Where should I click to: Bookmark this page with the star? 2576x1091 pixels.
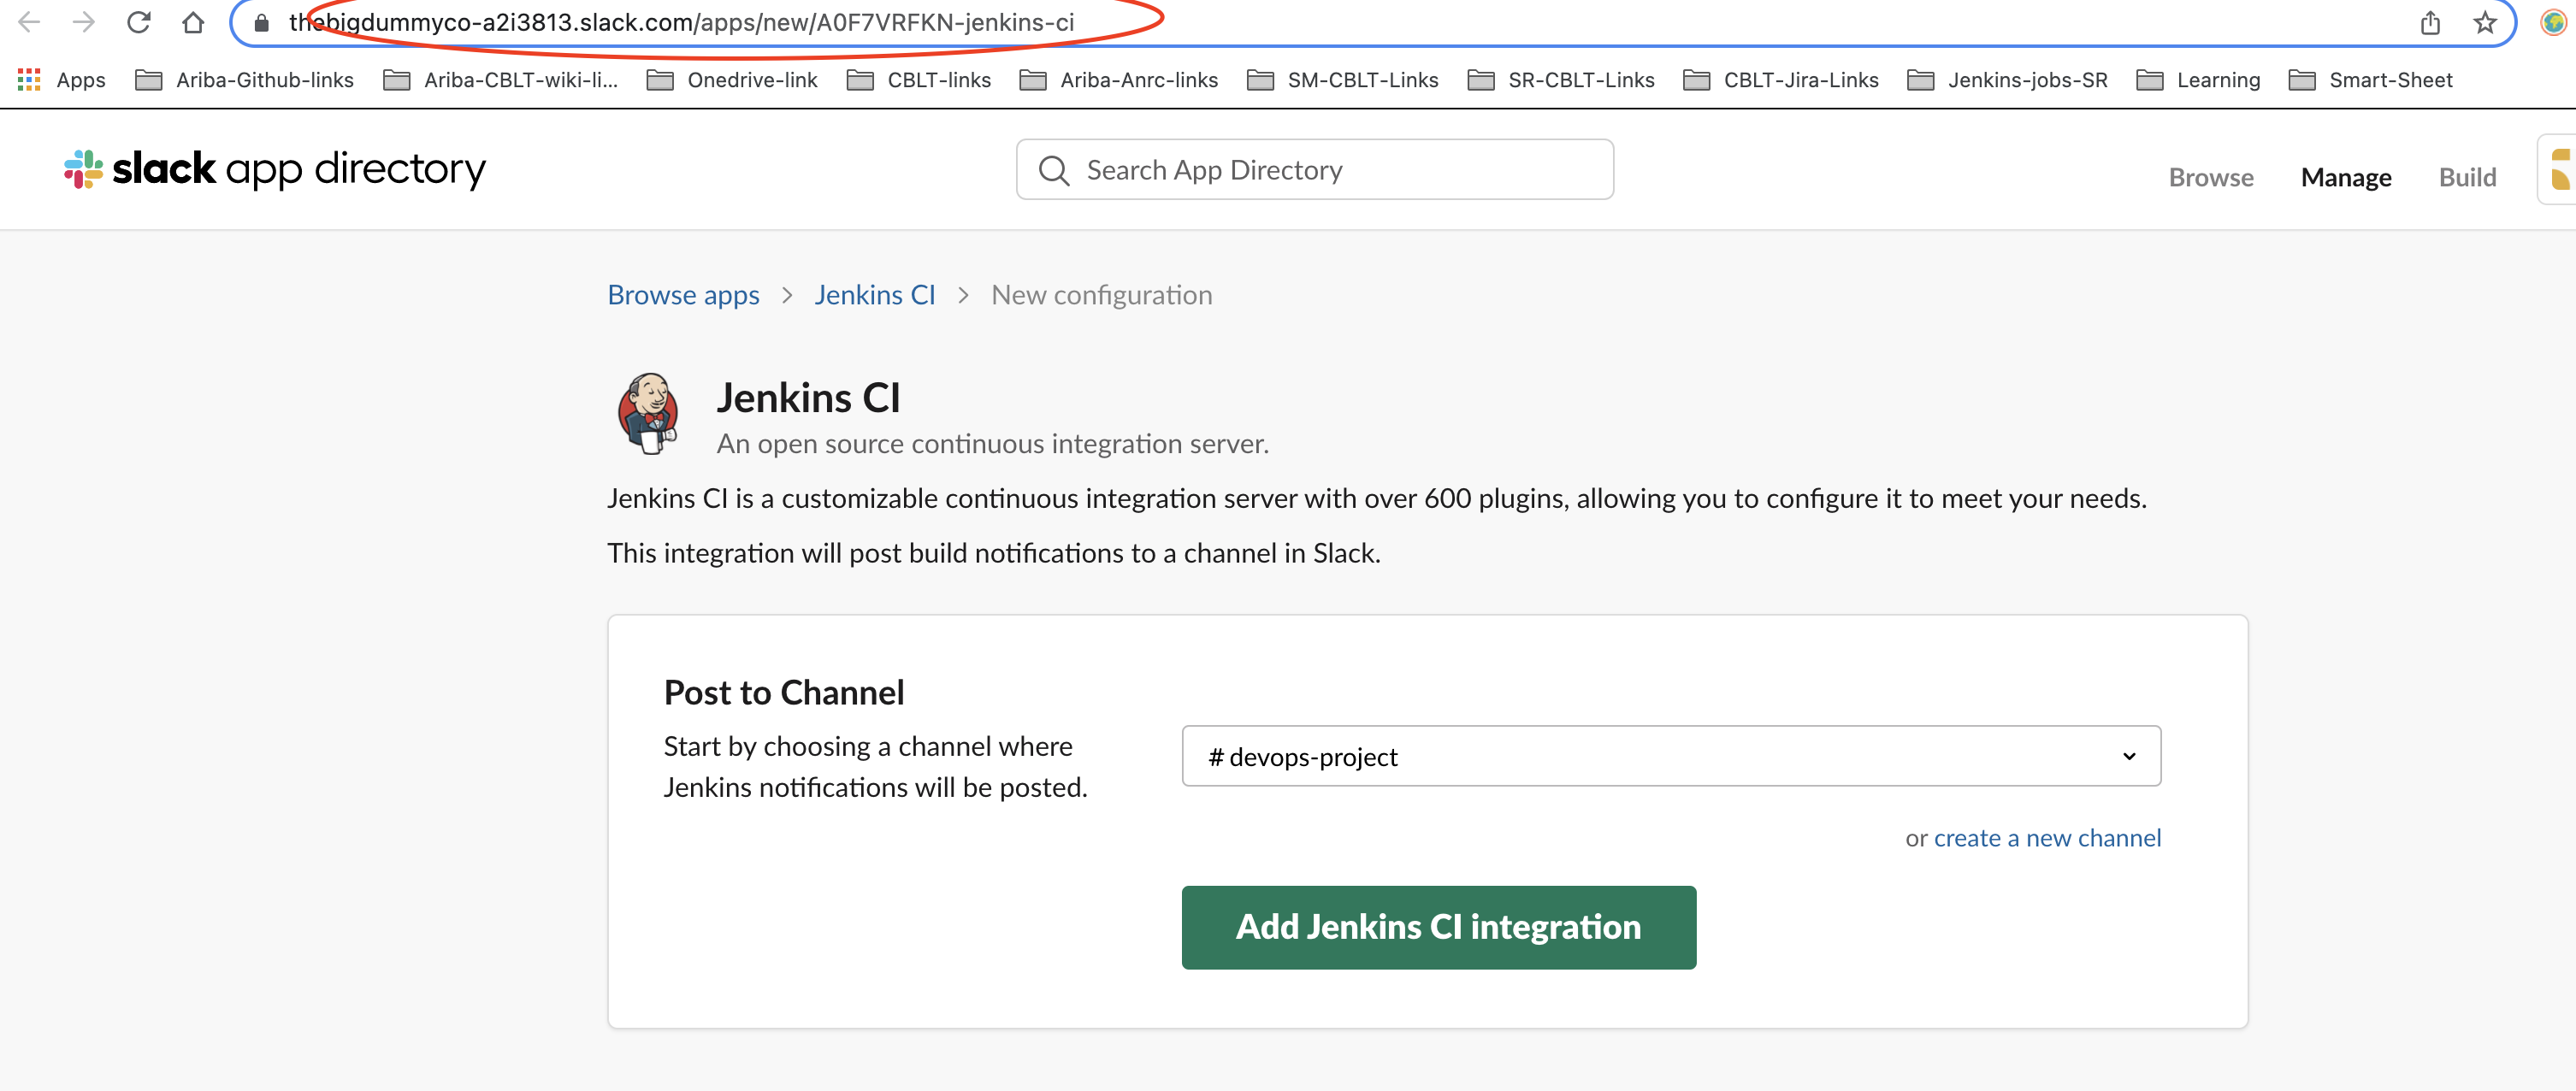[x=2484, y=22]
